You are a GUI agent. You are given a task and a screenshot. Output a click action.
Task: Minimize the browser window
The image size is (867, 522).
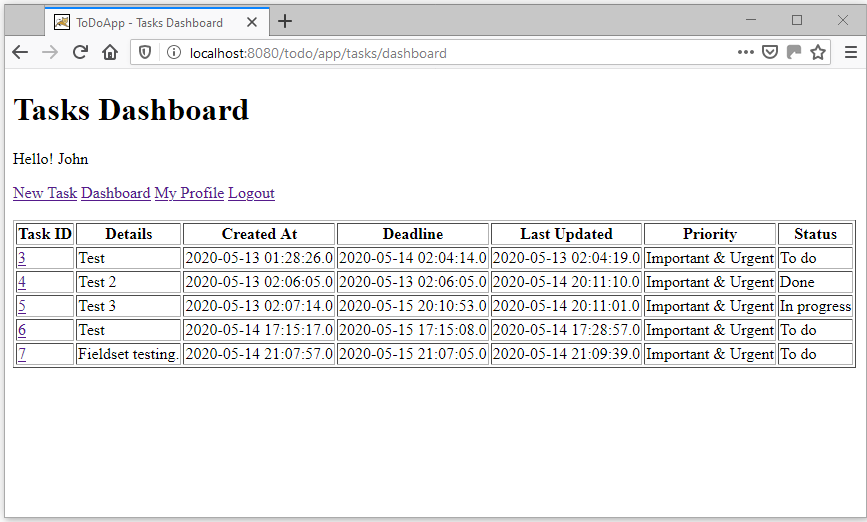[x=751, y=20]
